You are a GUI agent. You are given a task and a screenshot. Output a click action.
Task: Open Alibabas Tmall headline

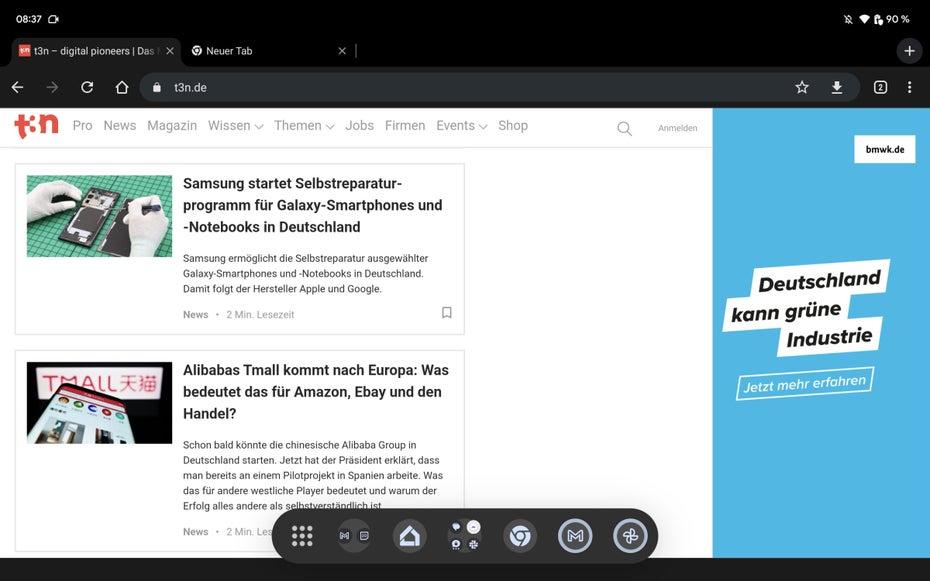click(316, 392)
